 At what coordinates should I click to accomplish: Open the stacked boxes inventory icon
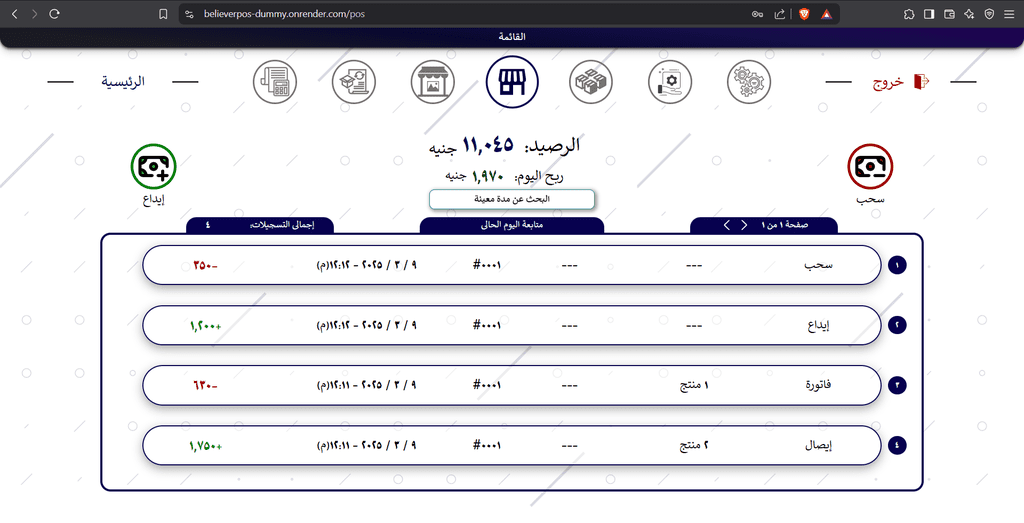591,82
